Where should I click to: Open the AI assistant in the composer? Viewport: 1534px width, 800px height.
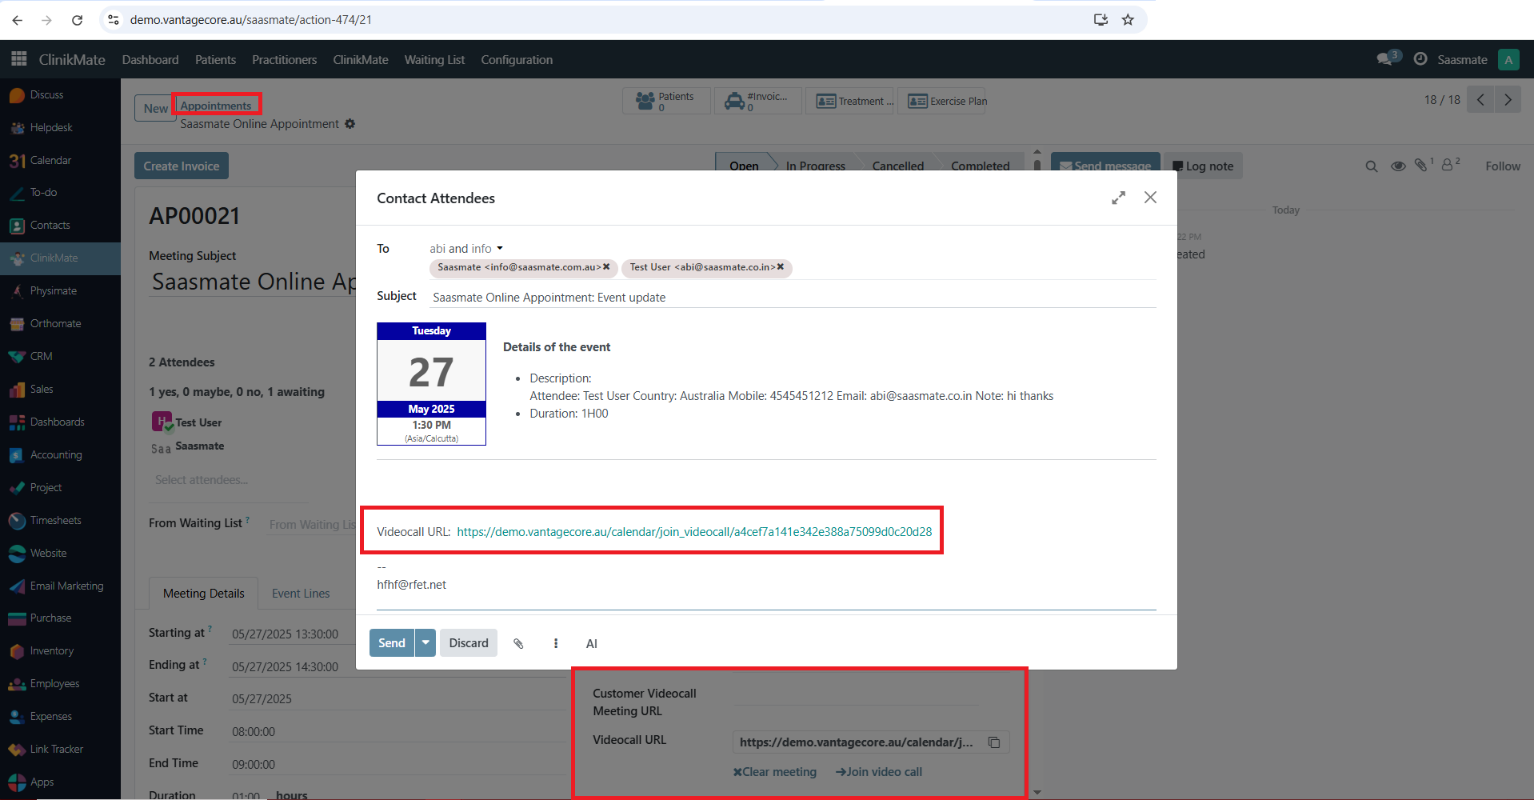(x=591, y=643)
